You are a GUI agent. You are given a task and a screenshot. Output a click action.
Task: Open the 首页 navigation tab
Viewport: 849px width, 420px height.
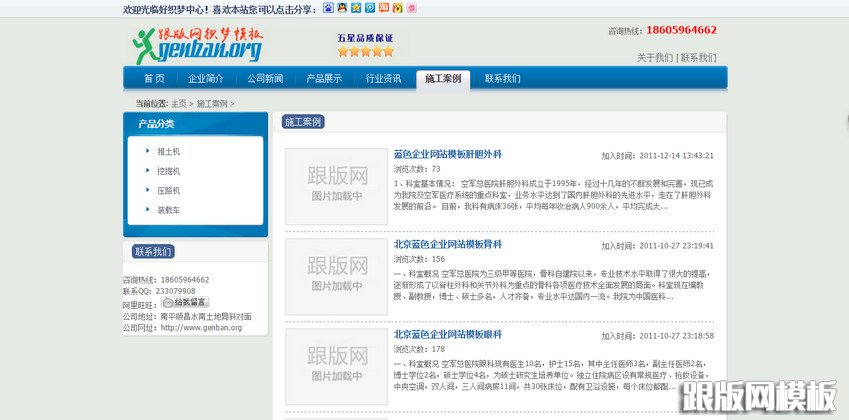[154, 78]
